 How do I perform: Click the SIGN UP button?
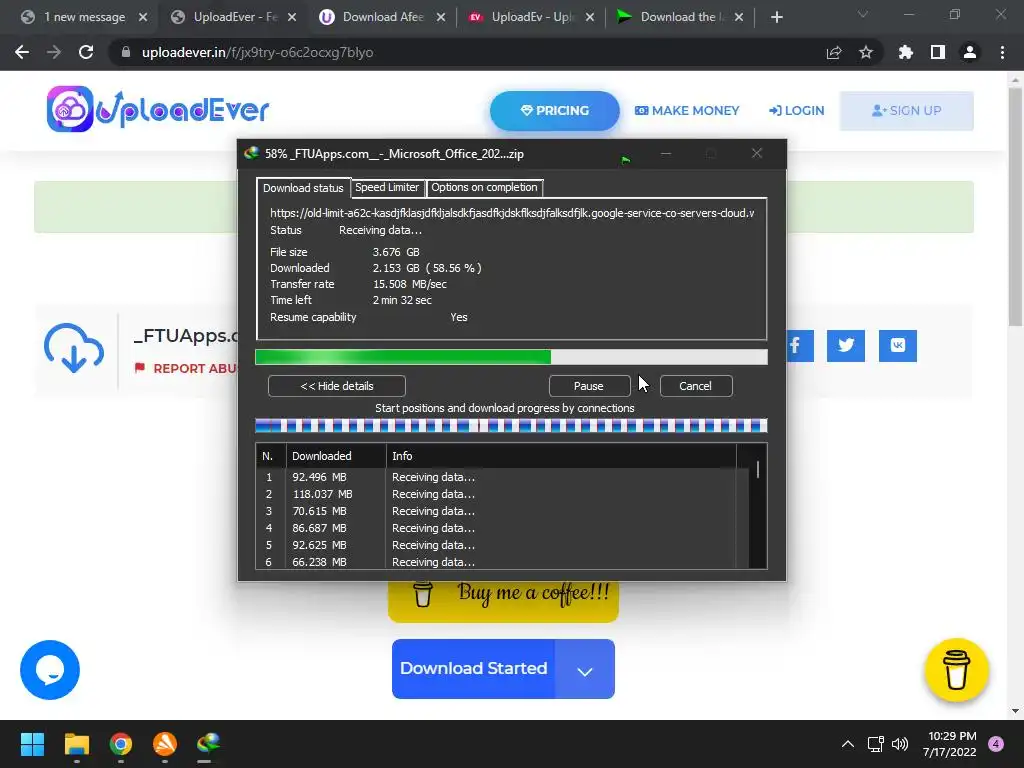click(x=906, y=110)
